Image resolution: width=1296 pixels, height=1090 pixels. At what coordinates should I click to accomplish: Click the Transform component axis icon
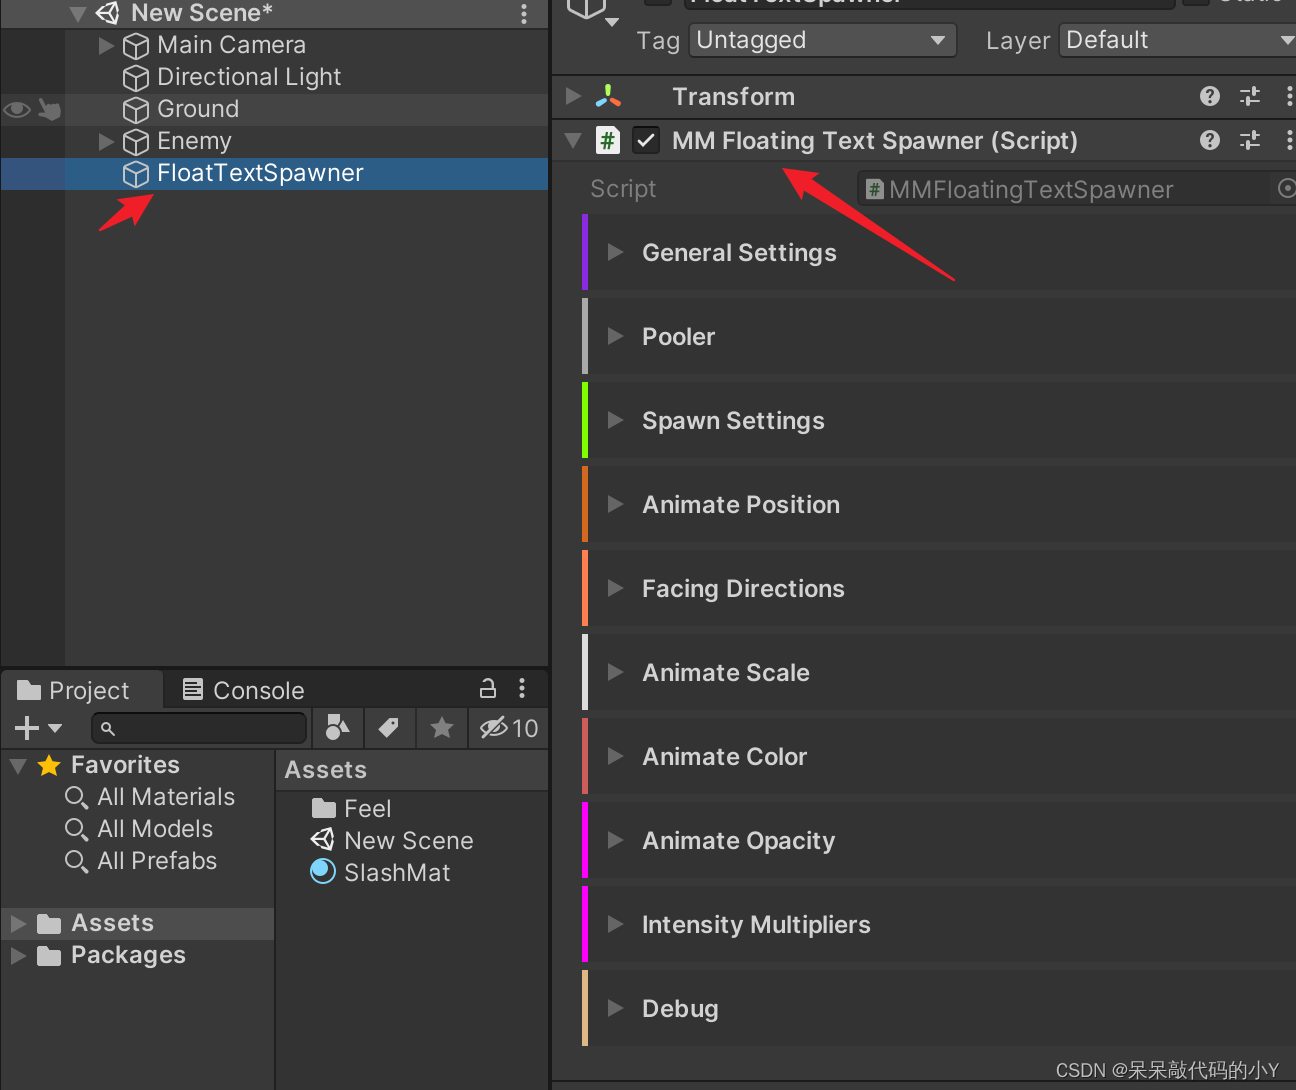[608, 96]
